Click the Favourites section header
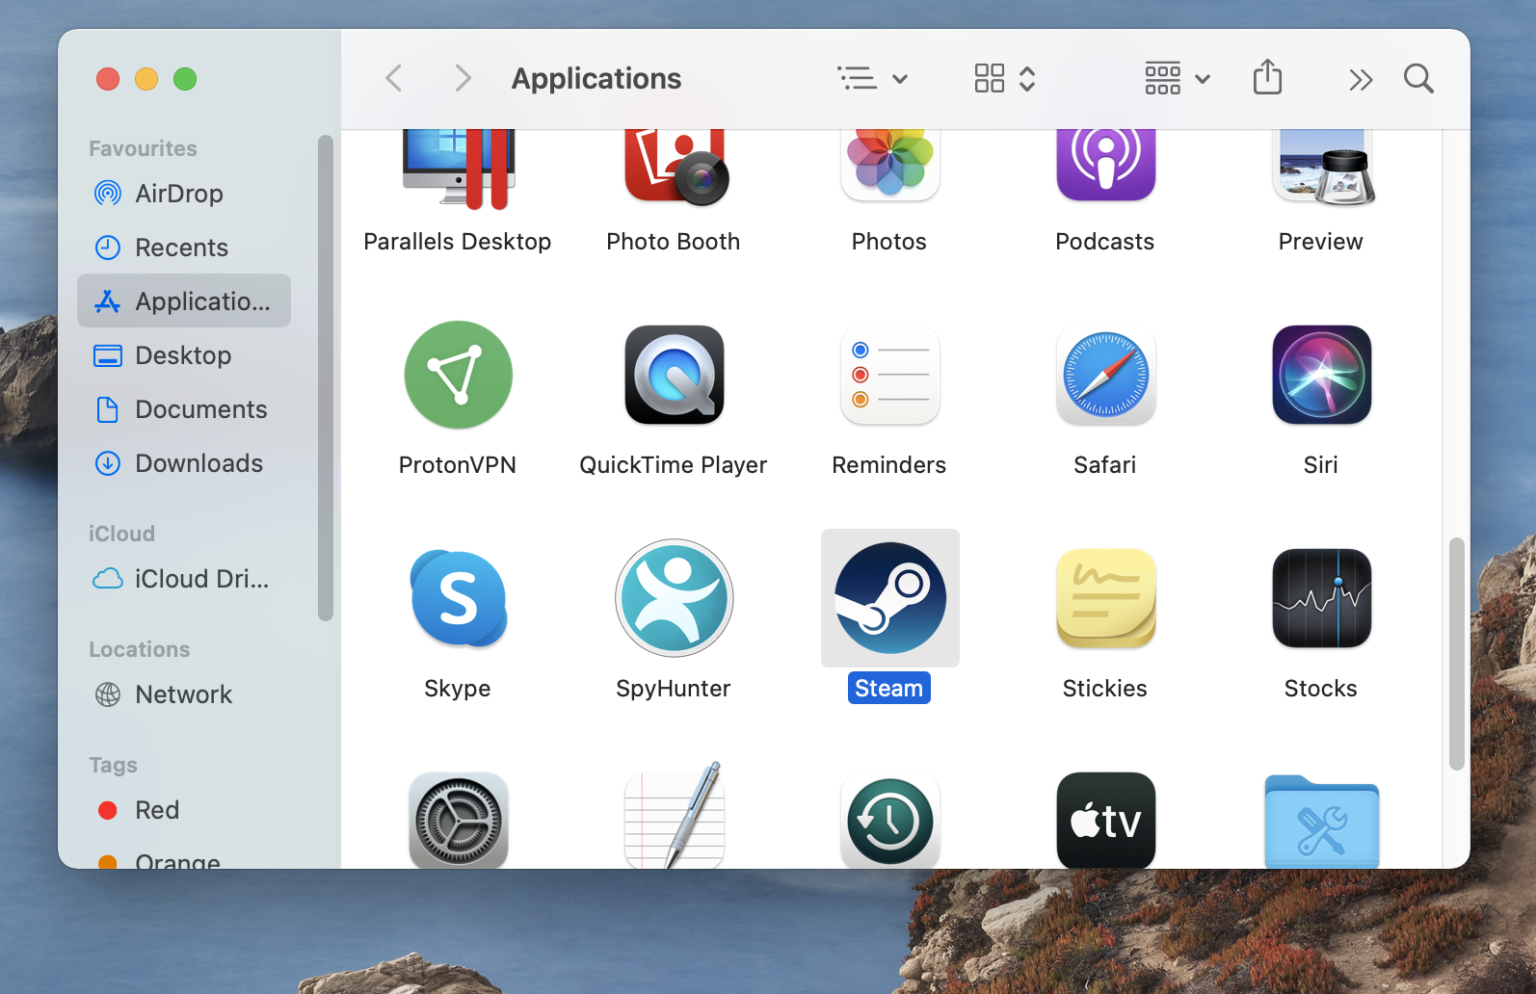The image size is (1536, 994). (143, 148)
